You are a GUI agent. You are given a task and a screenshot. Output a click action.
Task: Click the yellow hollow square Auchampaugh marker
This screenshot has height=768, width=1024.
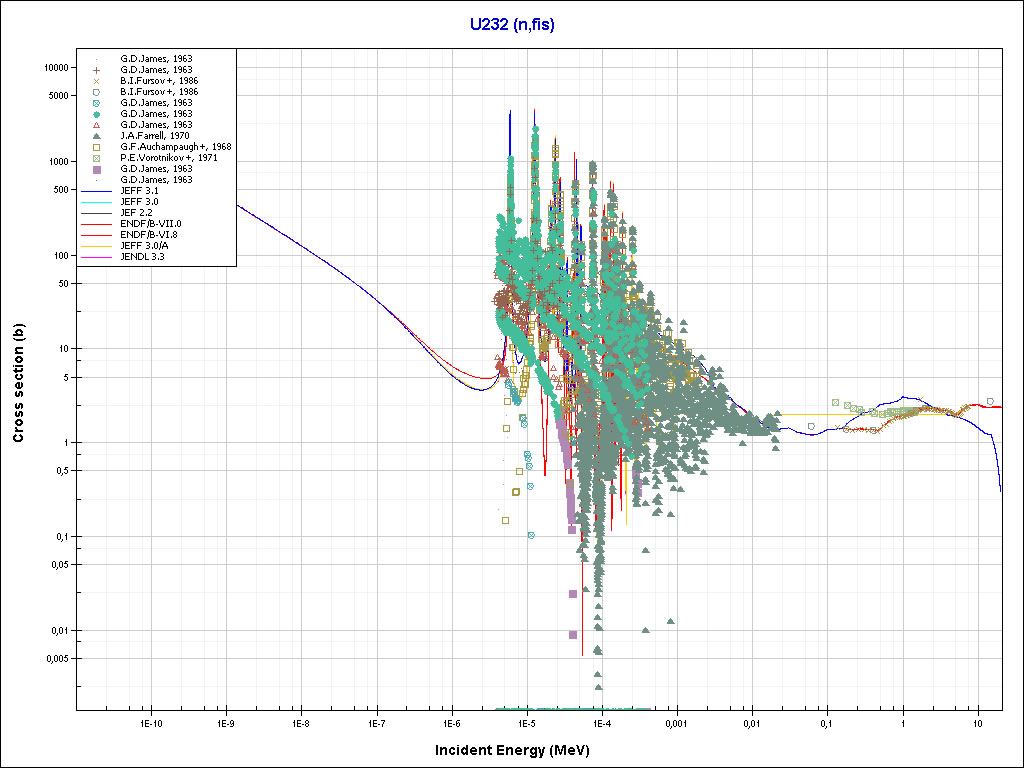[97, 147]
